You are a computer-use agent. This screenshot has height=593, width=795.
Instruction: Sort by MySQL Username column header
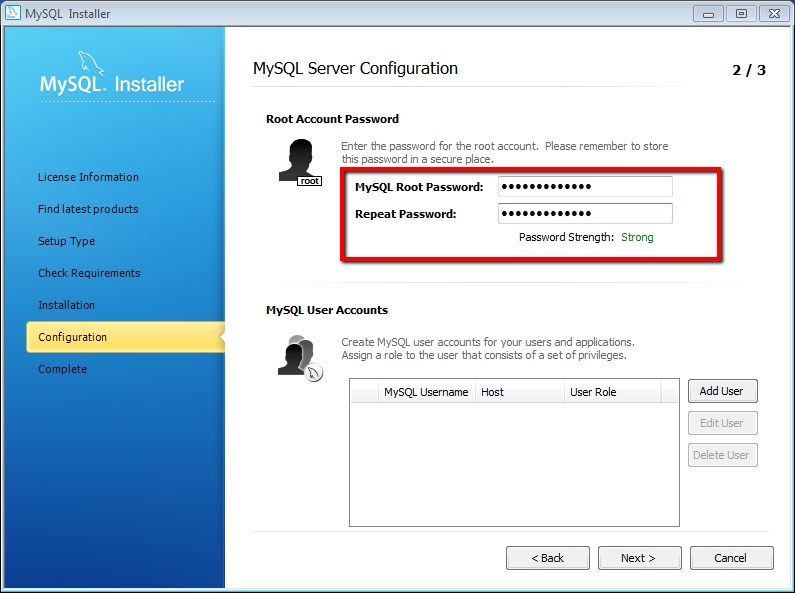(426, 392)
